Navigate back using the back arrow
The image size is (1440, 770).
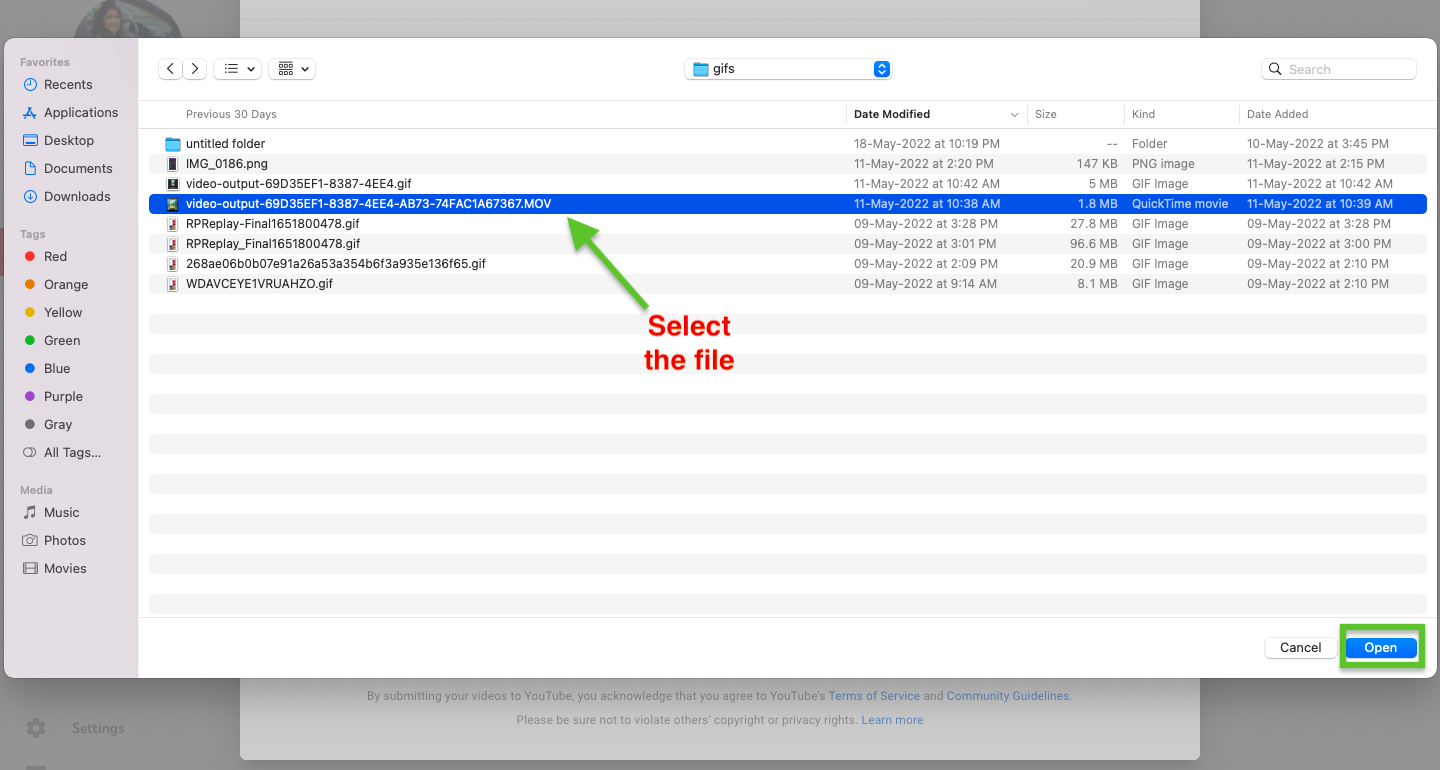point(170,68)
